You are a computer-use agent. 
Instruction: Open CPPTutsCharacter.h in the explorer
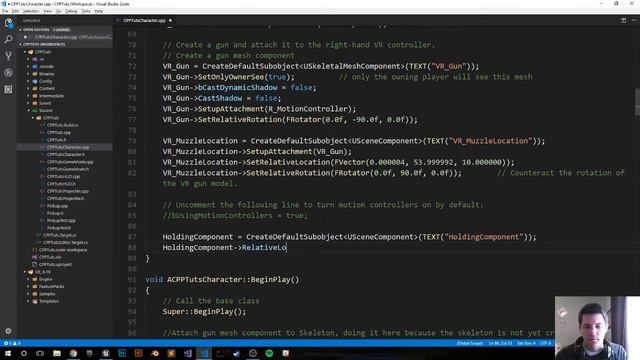click(66, 155)
